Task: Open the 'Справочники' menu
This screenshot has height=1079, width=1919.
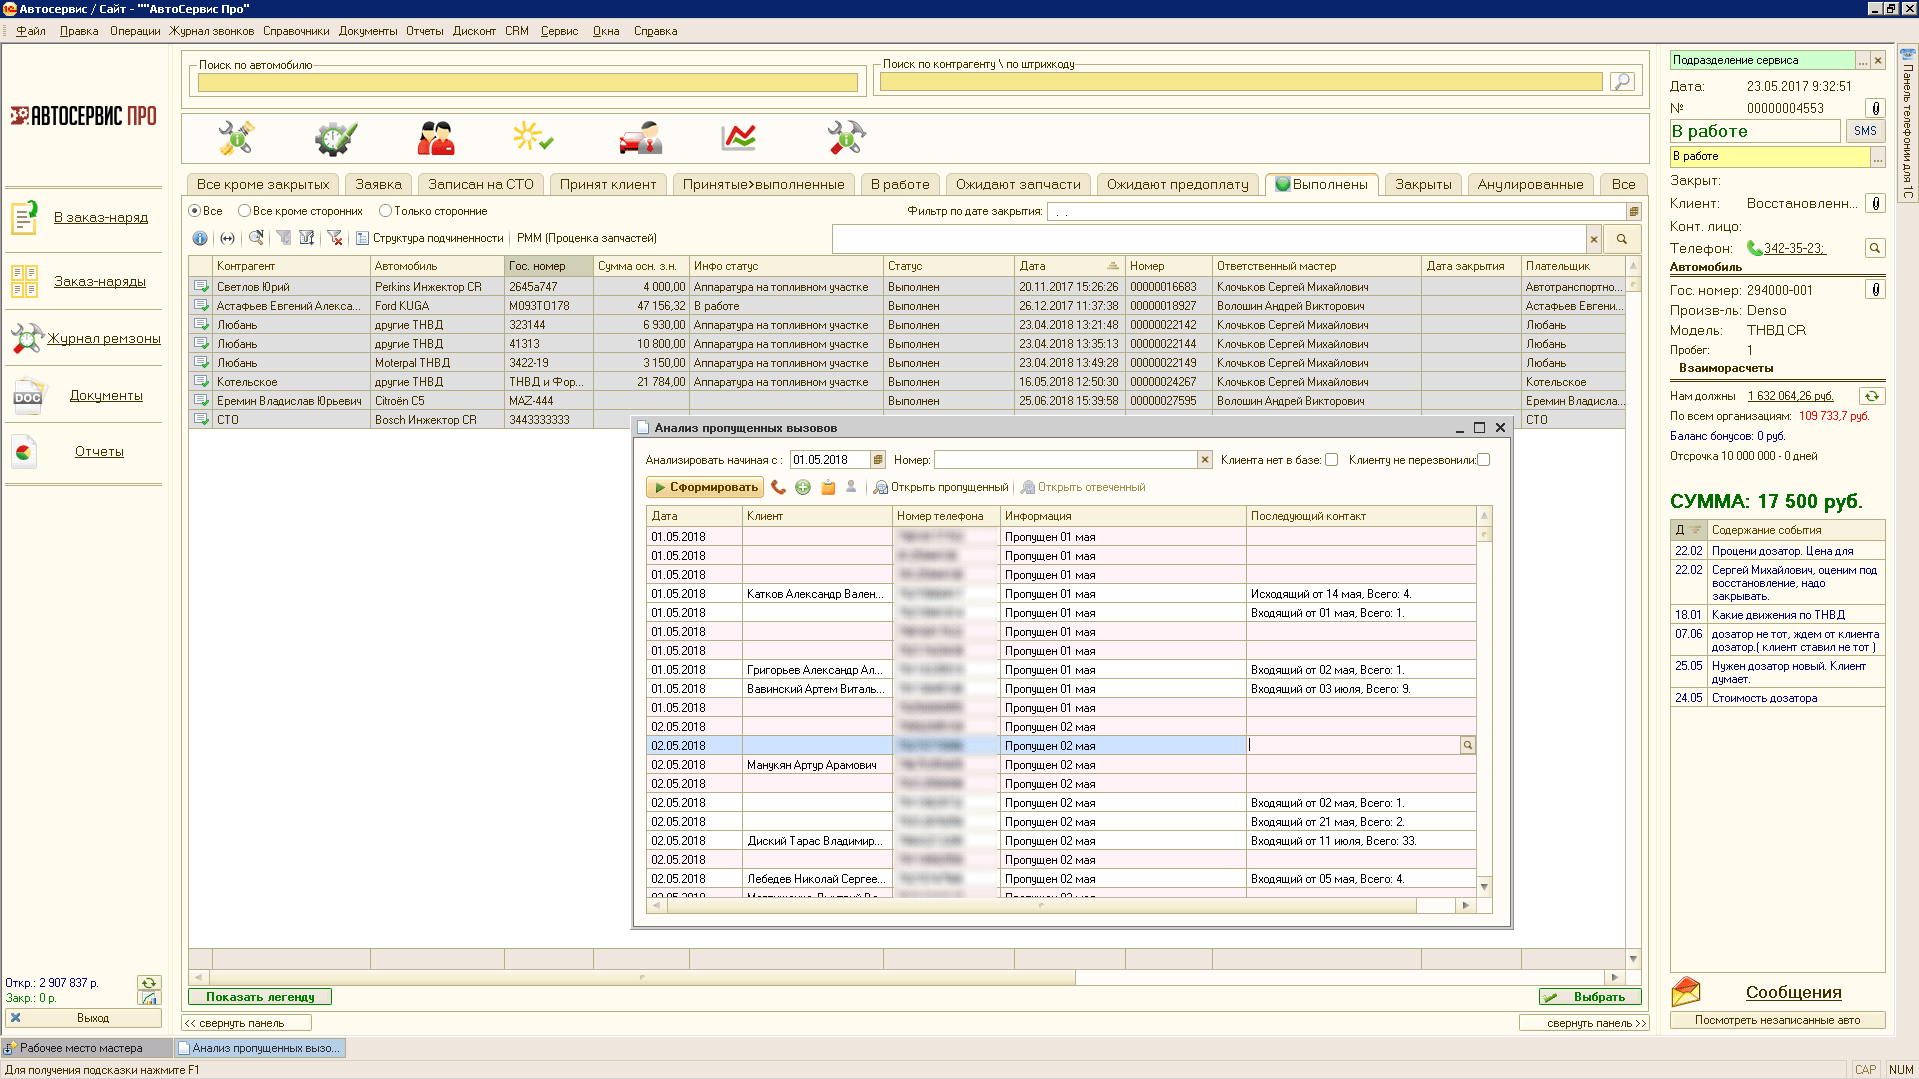Action: 296,31
